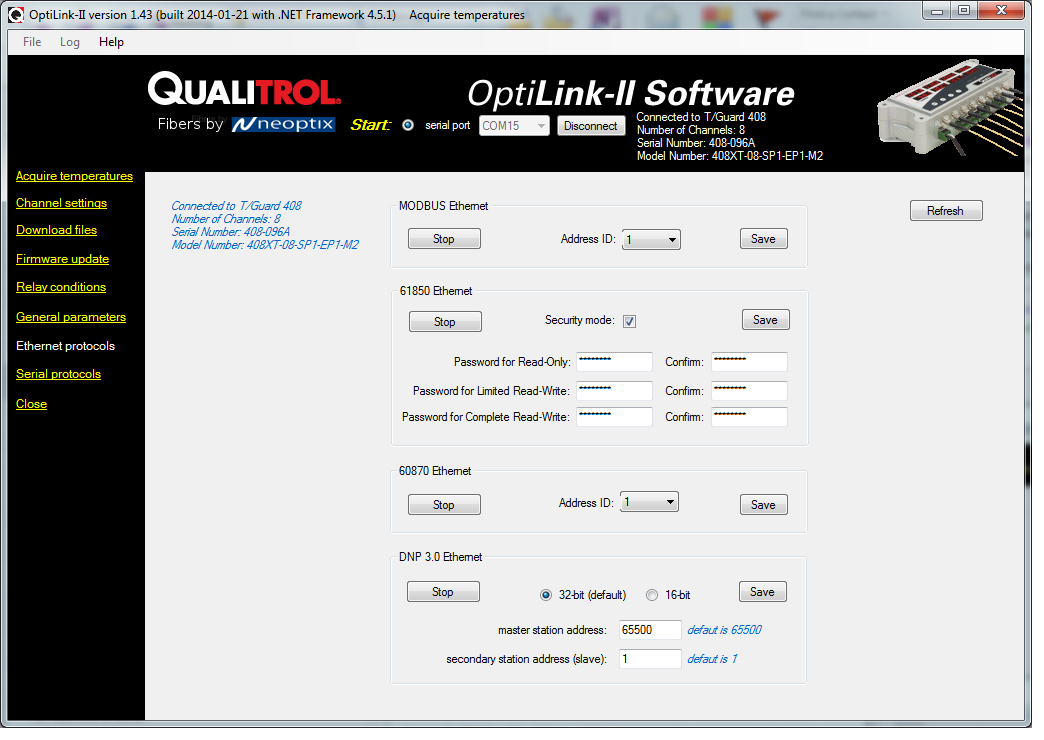Select the 16-bit DNP option
Screen dimensions: 1044x740
(x=652, y=595)
